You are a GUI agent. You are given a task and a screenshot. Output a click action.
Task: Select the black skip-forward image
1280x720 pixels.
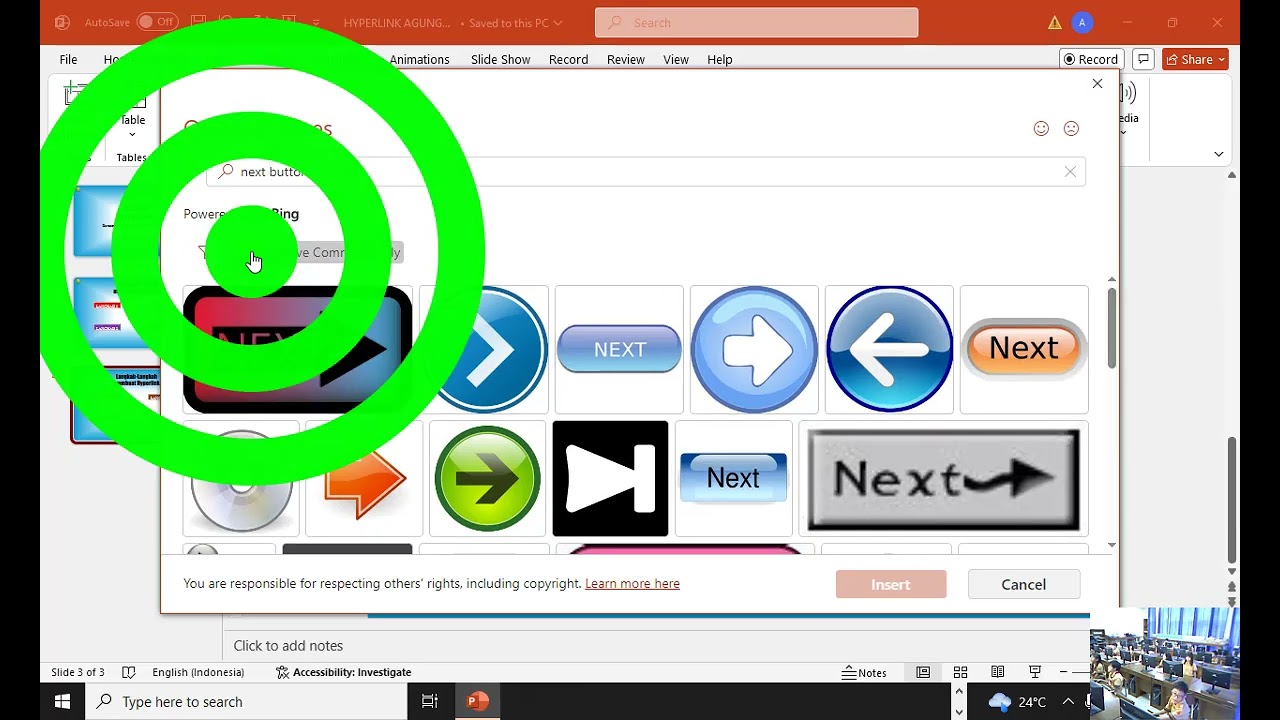(610, 478)
